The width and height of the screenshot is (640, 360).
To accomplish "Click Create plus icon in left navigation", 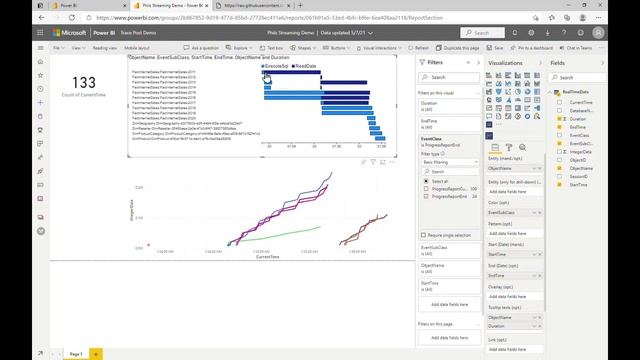I will point(40,102).
